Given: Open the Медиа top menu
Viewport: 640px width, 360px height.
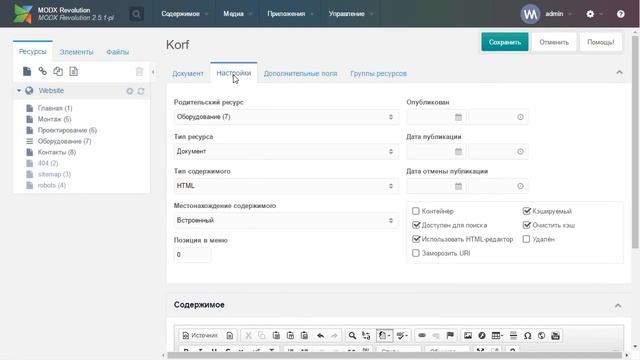Looking at the screenshot, I should 238,14.
